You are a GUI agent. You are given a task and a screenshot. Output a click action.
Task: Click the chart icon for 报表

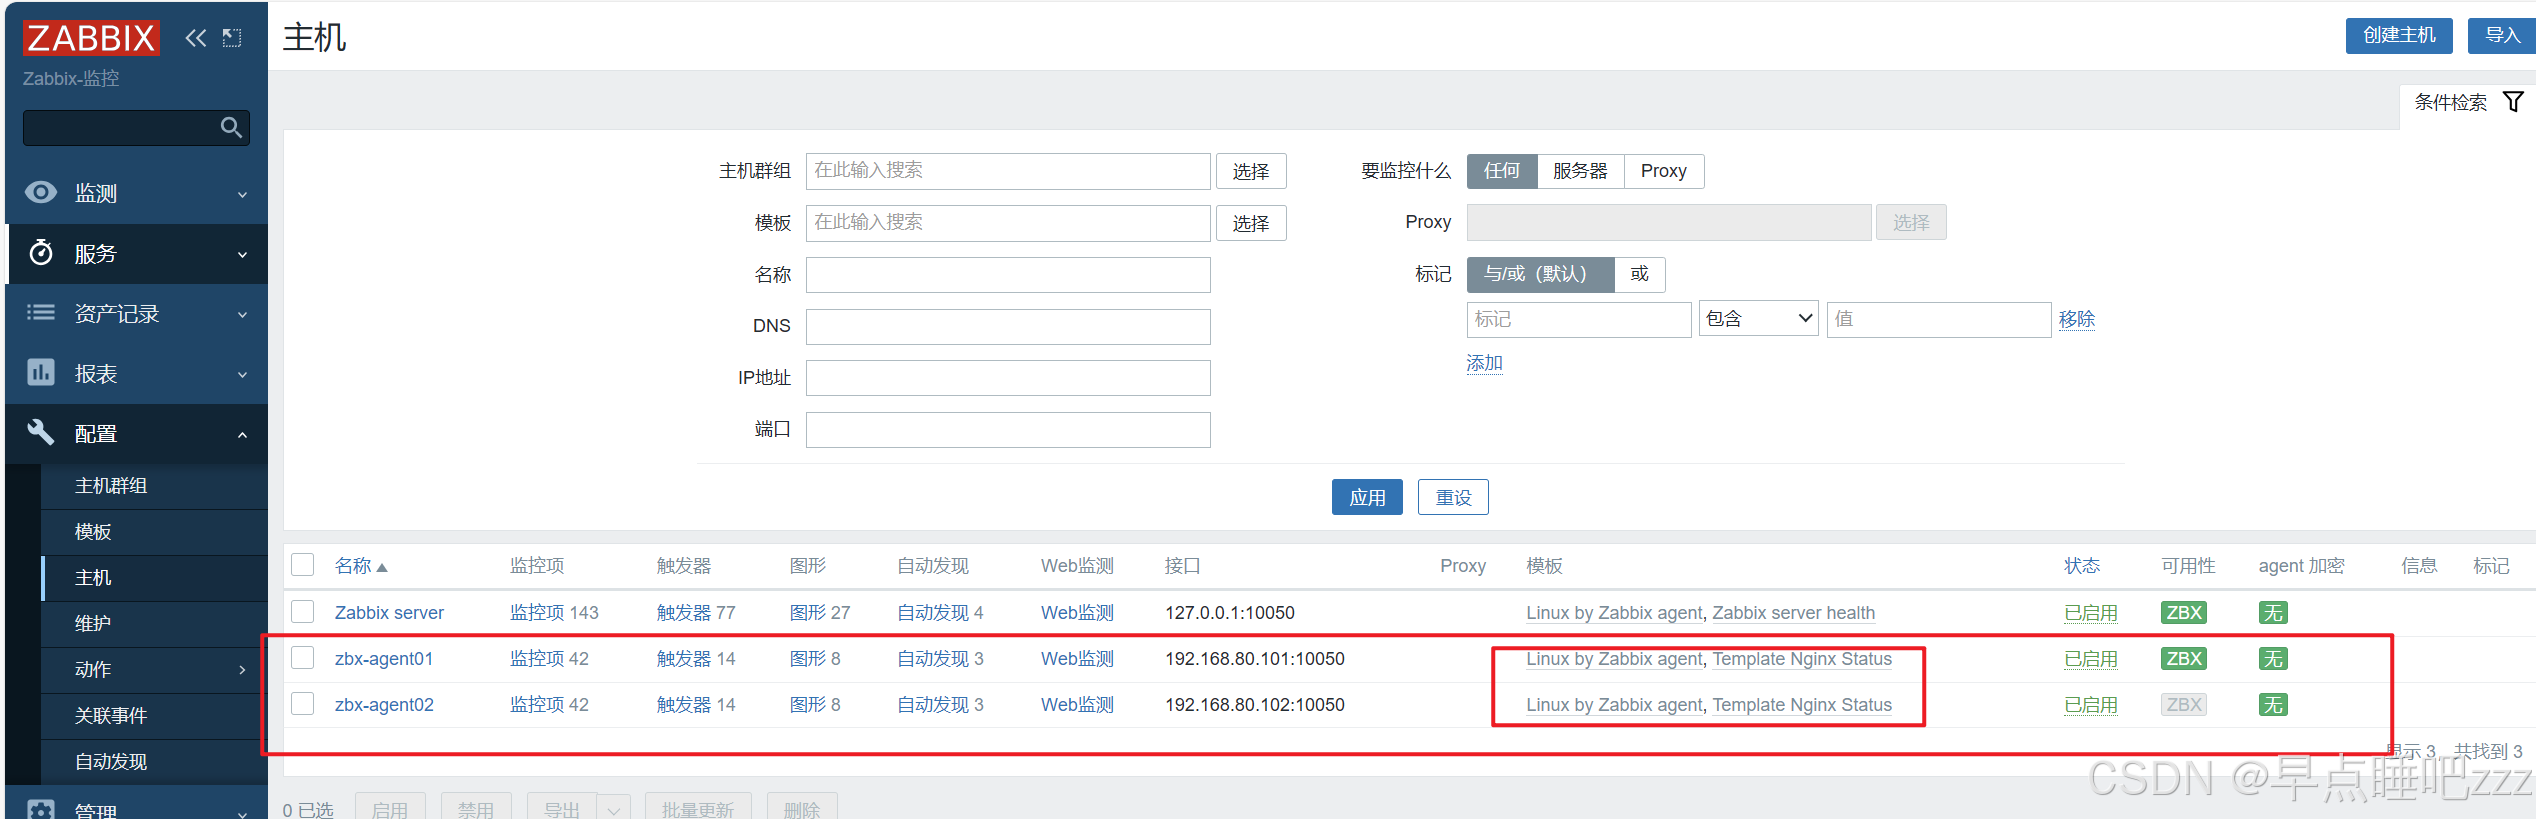pyautogui.click(x=41, y=373)
